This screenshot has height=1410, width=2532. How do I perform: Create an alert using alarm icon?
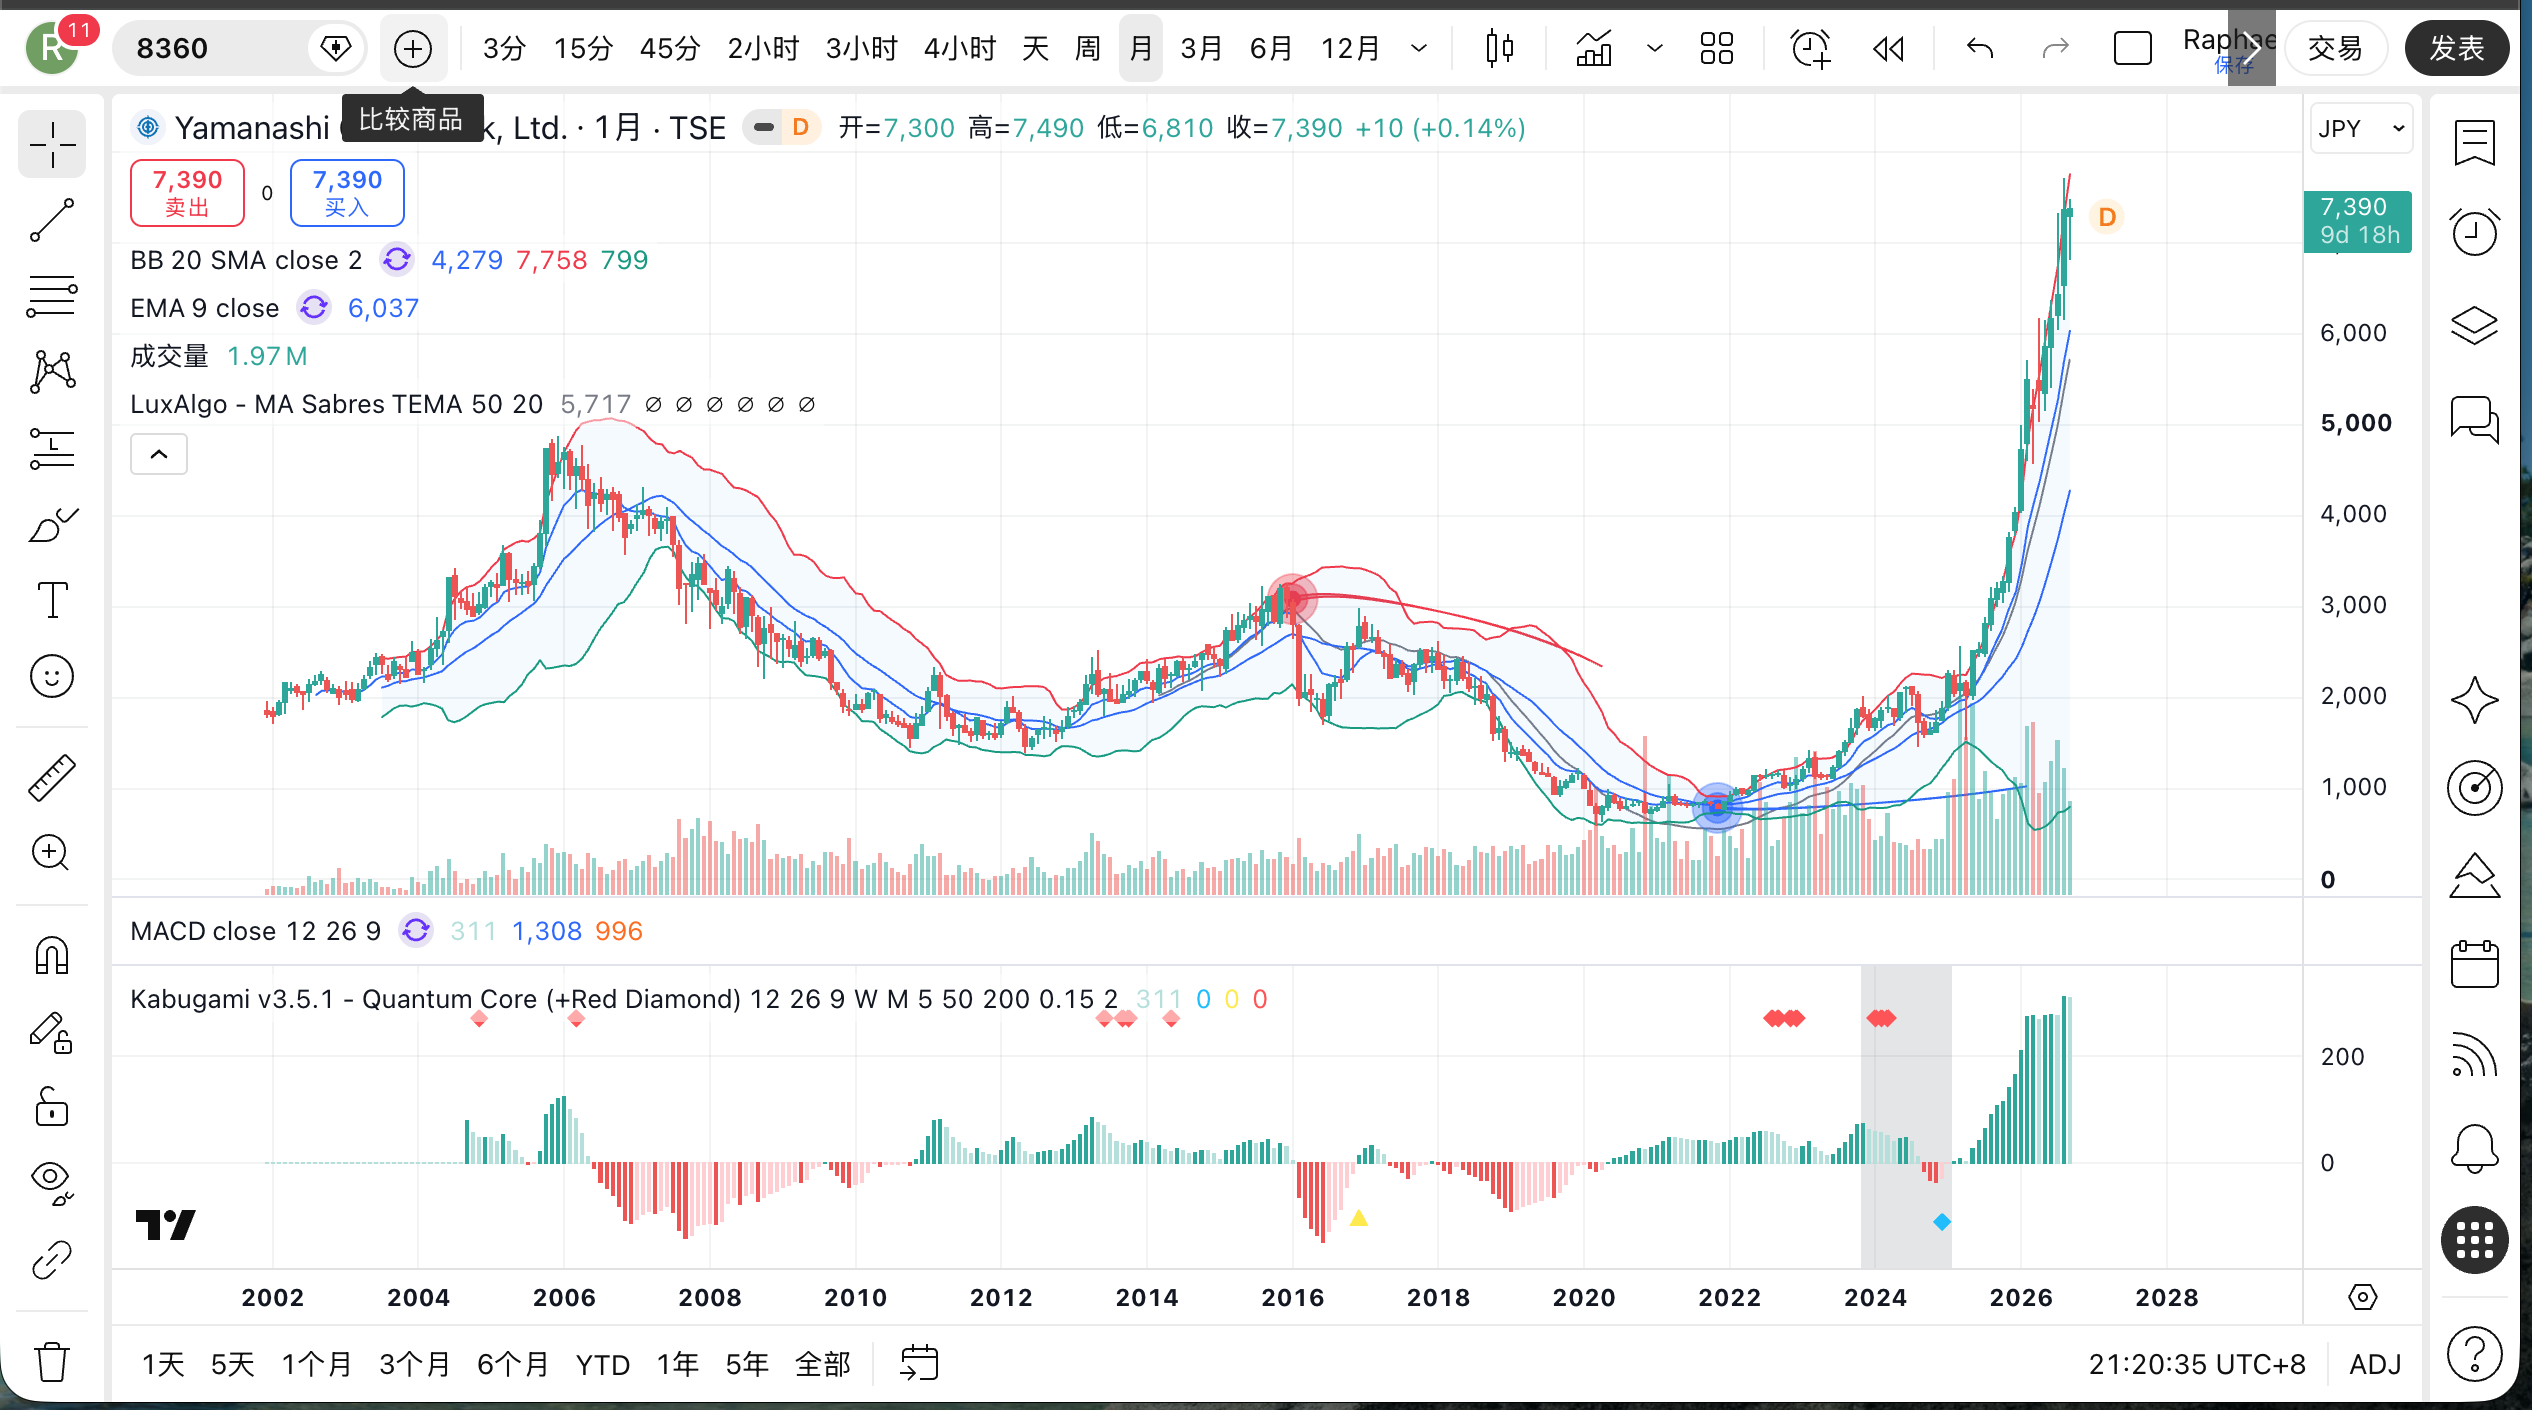pos(1810,48)
